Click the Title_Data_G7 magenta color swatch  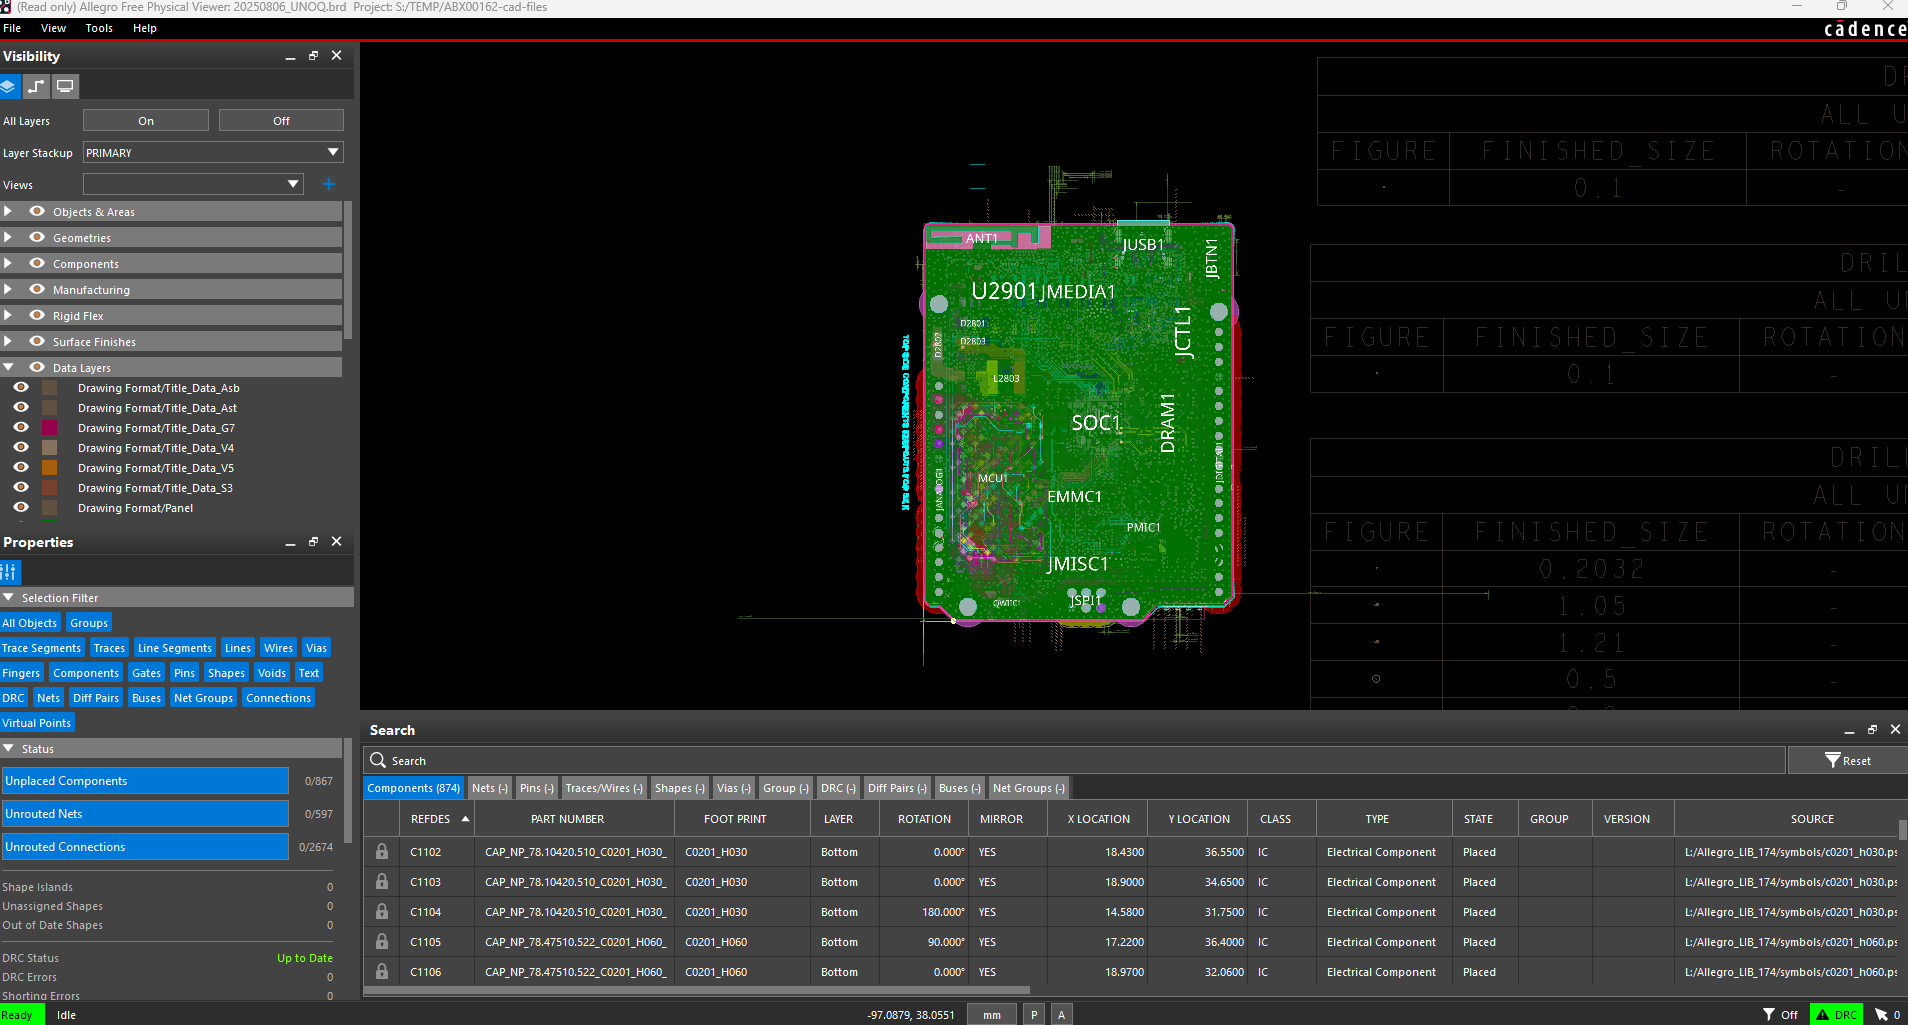(49, 428)
